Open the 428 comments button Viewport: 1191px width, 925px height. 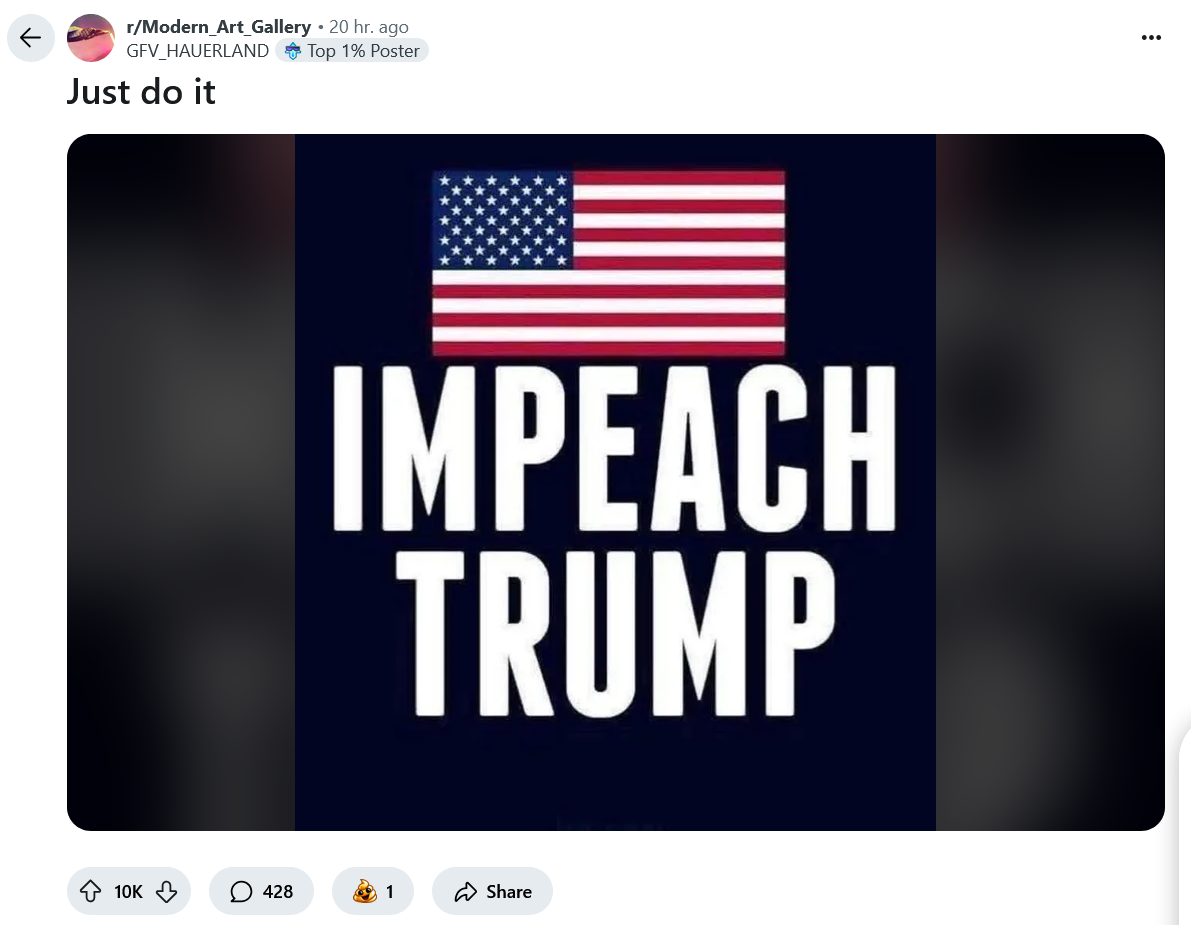pos(261,891)
